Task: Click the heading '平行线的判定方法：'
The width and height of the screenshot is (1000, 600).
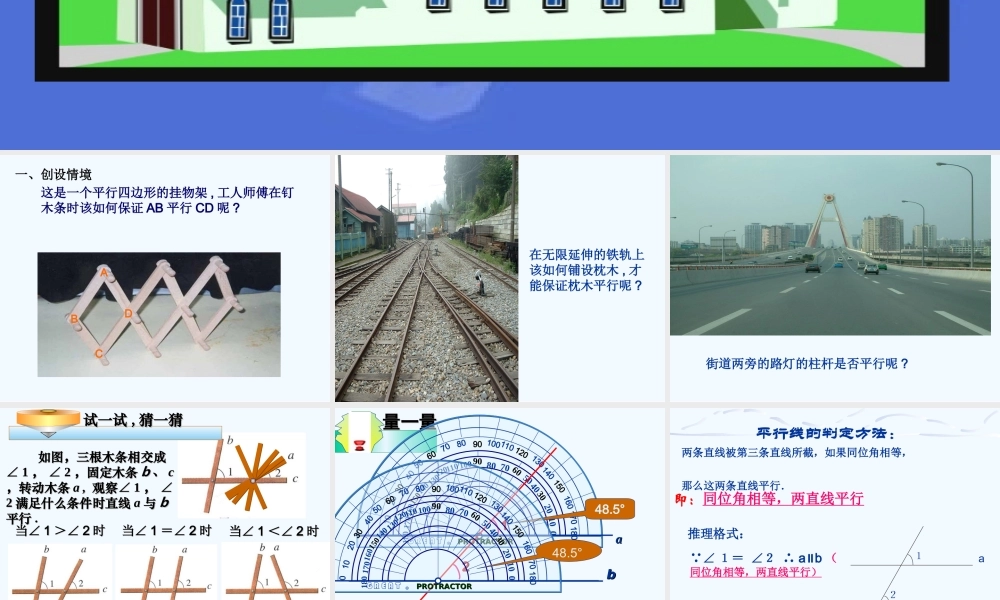Action: pyautogui.click(x=826, y=434)
